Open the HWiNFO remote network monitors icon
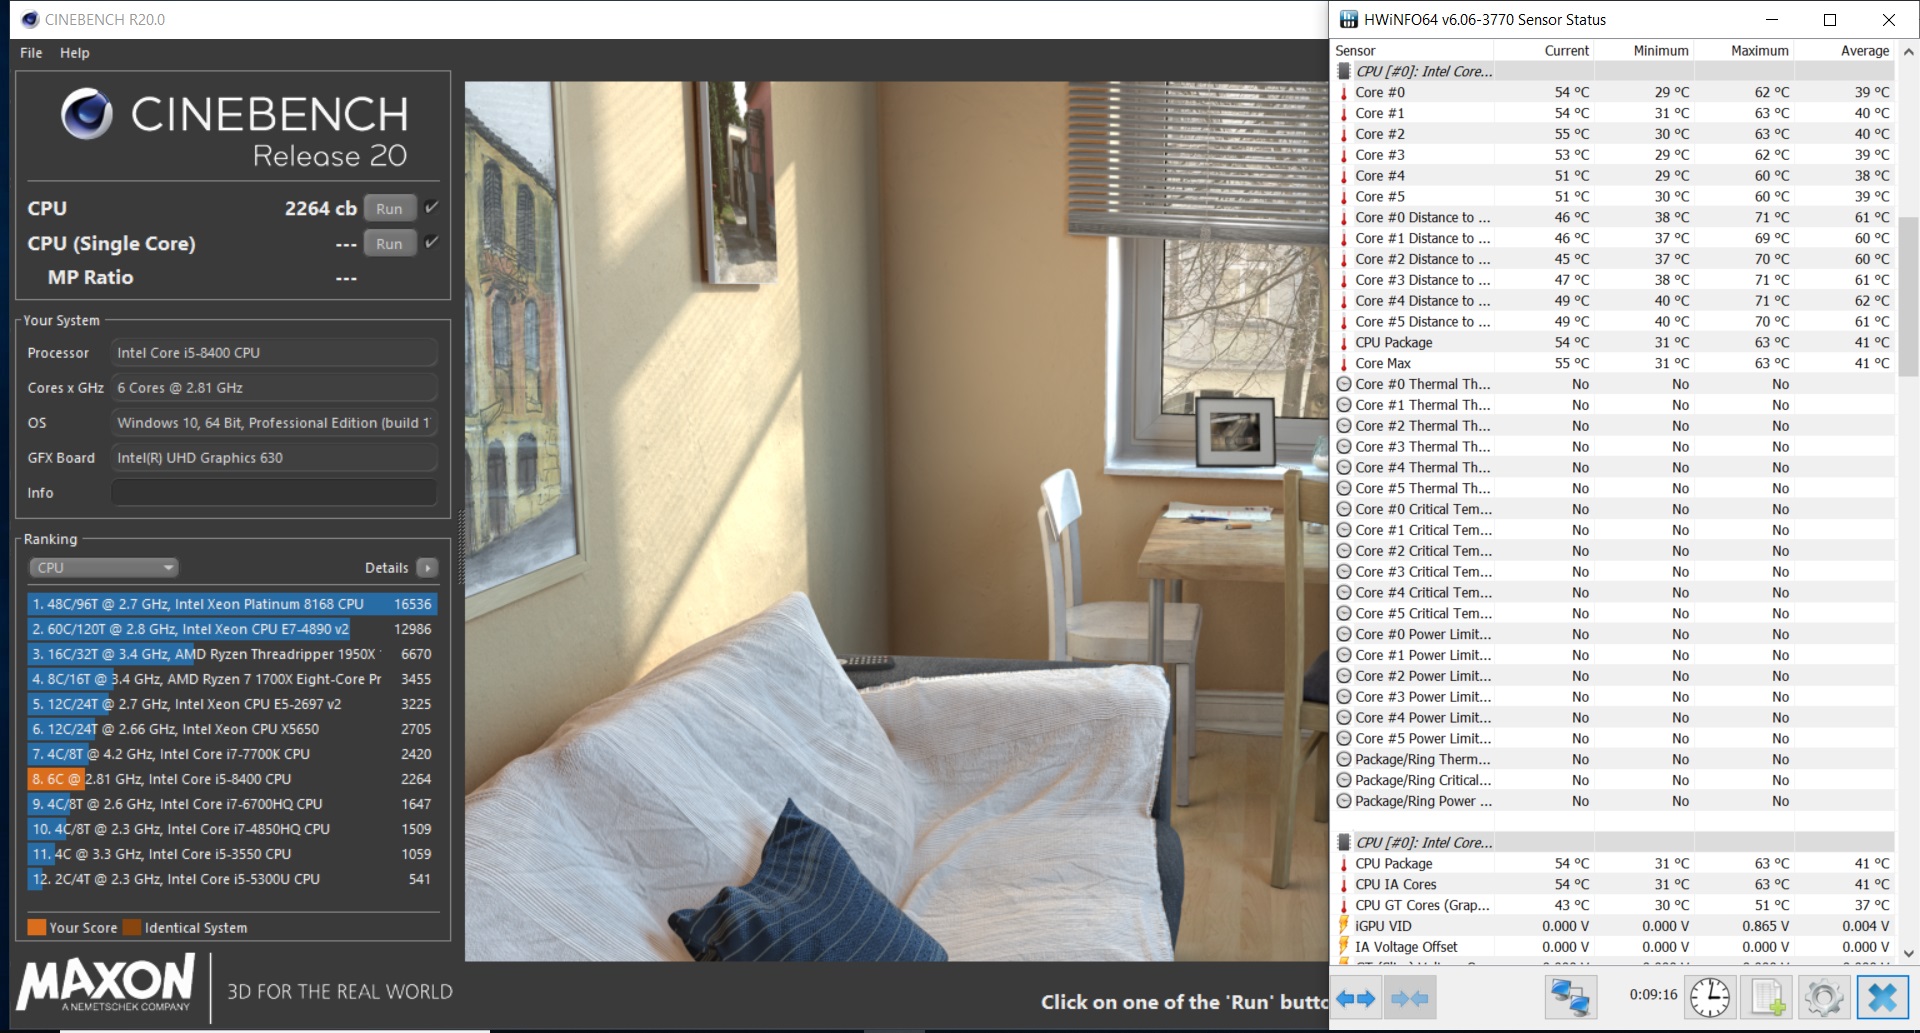This screenshot has height=1033, width=1920. pyautogui.click(x=1569, y=997)
